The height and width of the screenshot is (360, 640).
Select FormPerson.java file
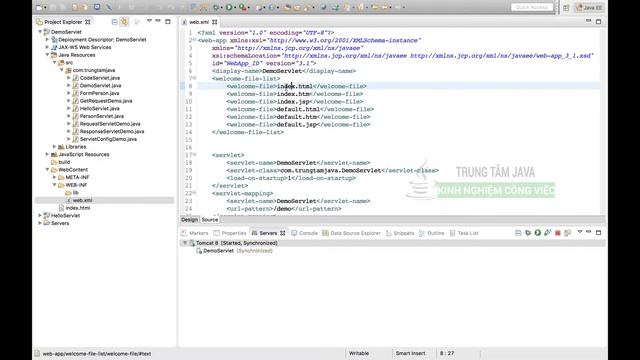pyautogui.click(x=100, y=93)
